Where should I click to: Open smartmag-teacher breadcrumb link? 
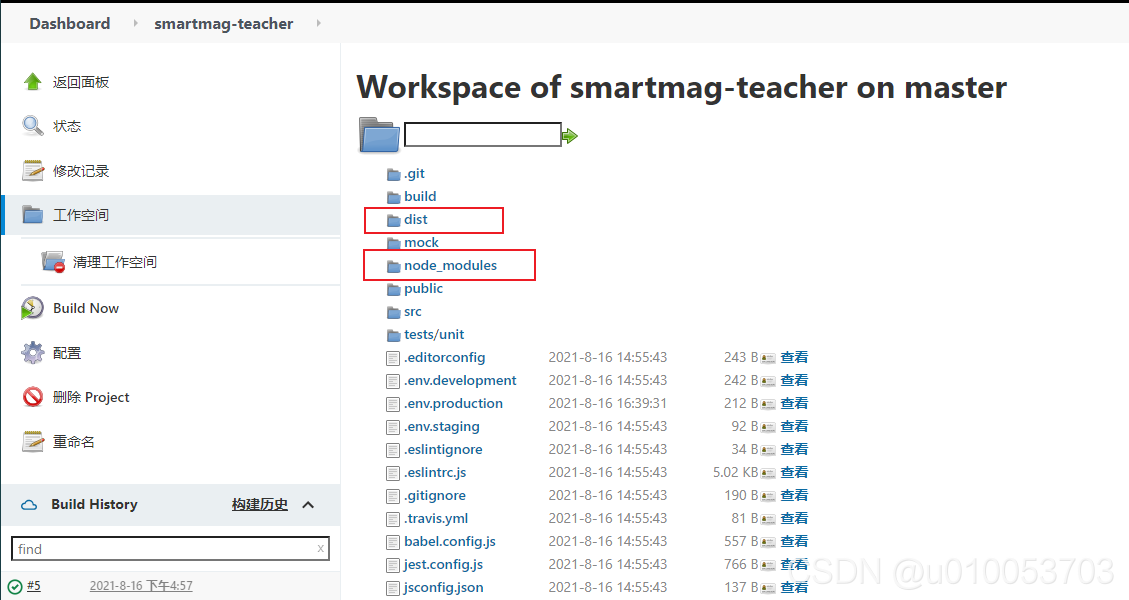click(223, 24)
